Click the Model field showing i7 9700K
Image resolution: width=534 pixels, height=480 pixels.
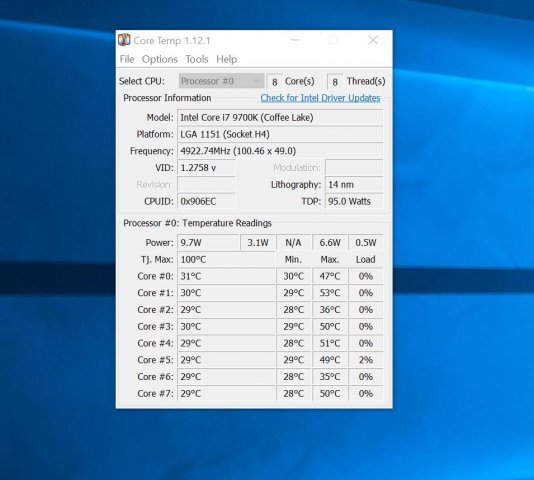tap(280, 118)
